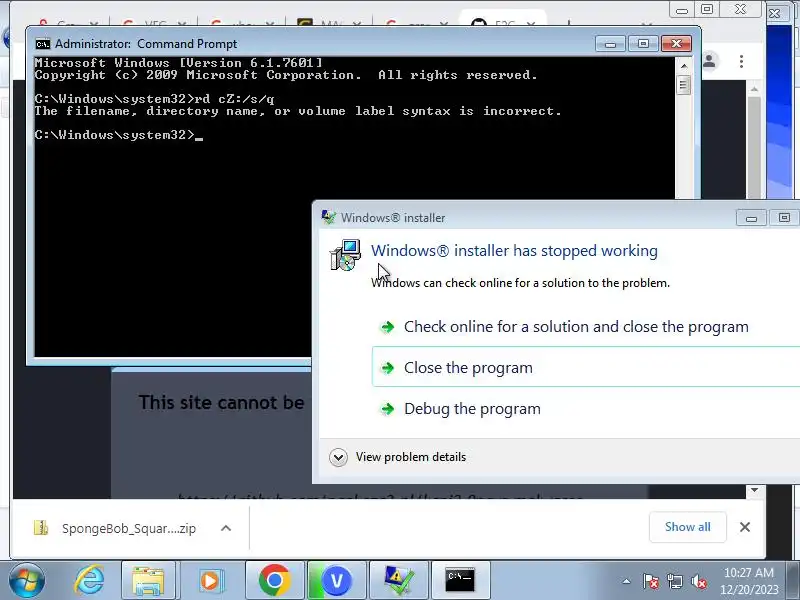Minimize the Chrome browser window
The width and height of the screenshot is (800, 600).
click(682, 10)
